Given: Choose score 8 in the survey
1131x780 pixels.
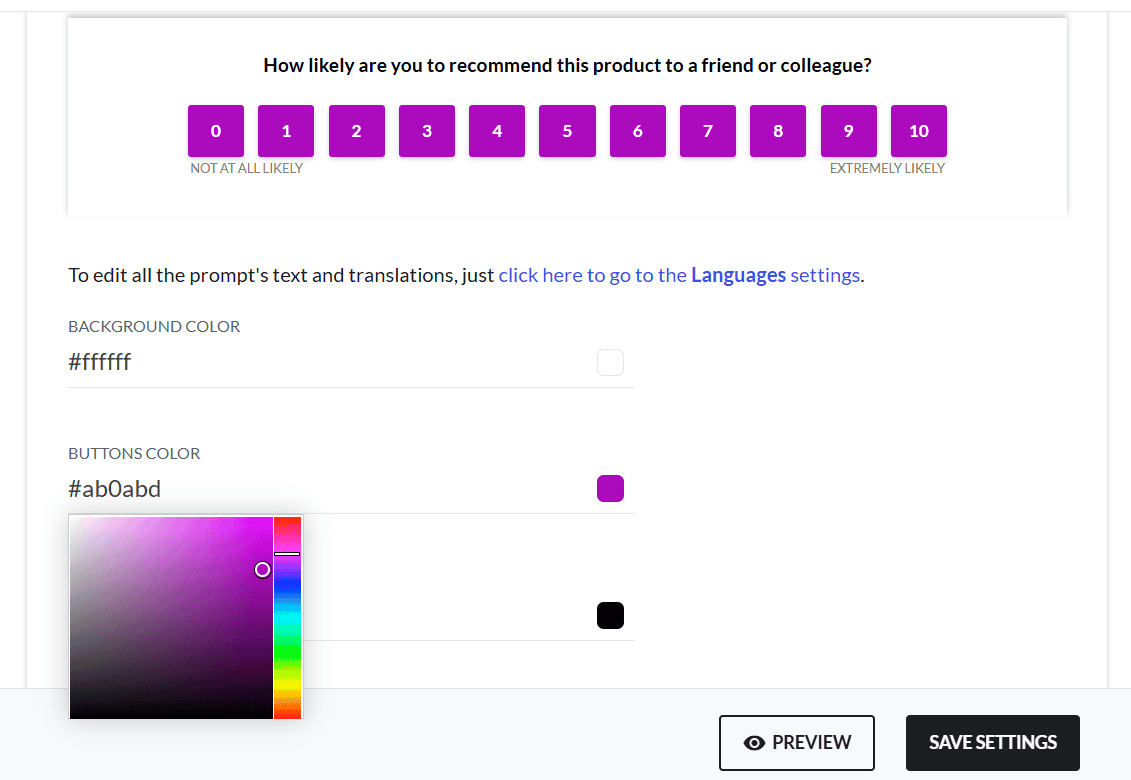Looking at the screenshot, I should 778,131.
